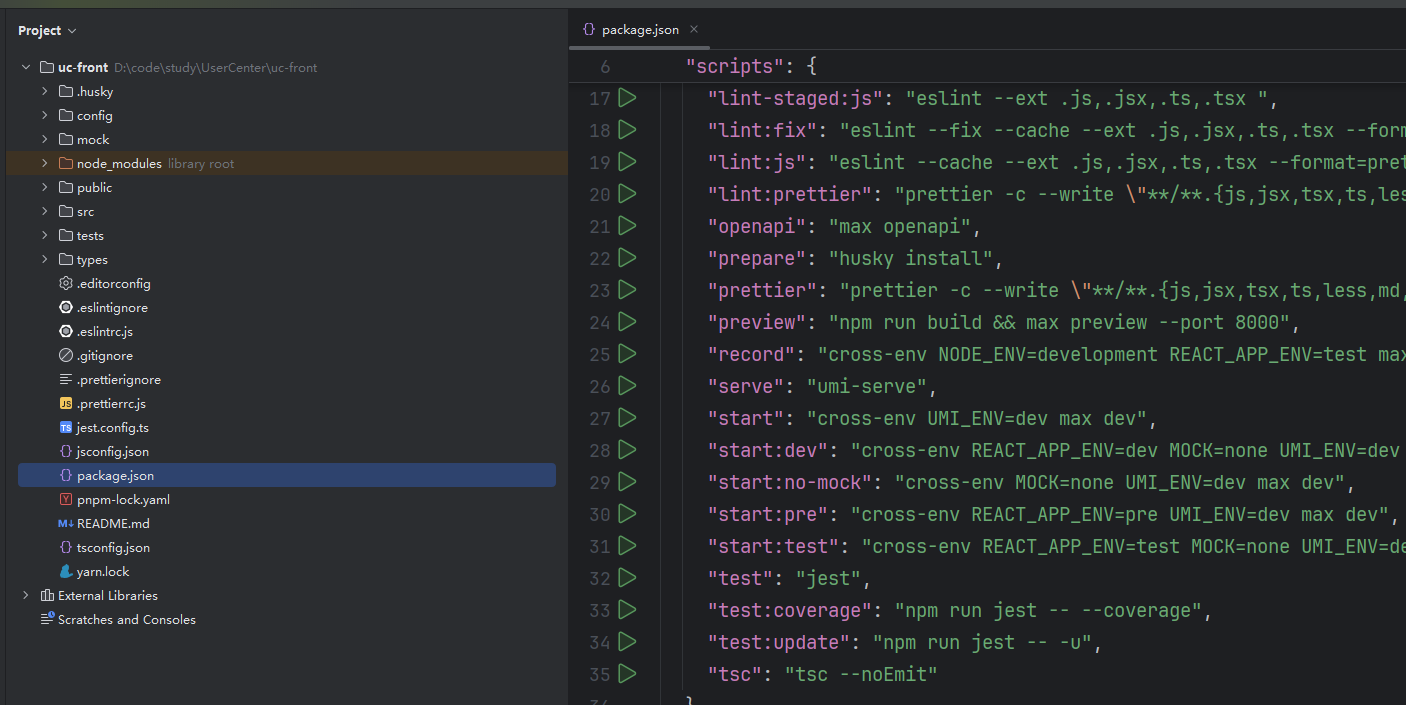This screenshot has height=705, width=1406.
Task: Expand the node_modules folder
Action: [45, 163]
